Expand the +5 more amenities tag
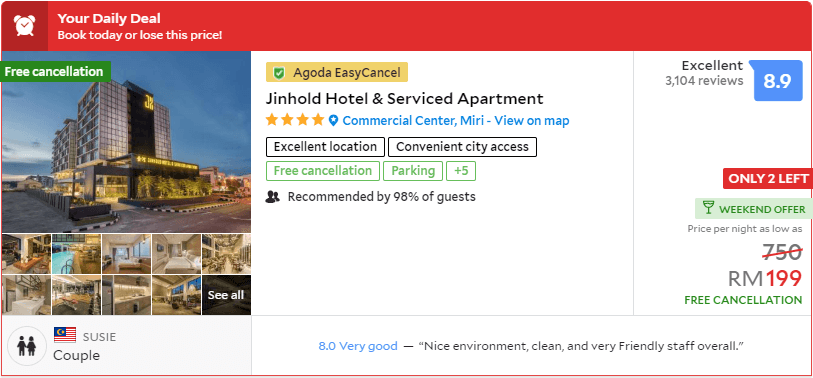 pos(461,171)
